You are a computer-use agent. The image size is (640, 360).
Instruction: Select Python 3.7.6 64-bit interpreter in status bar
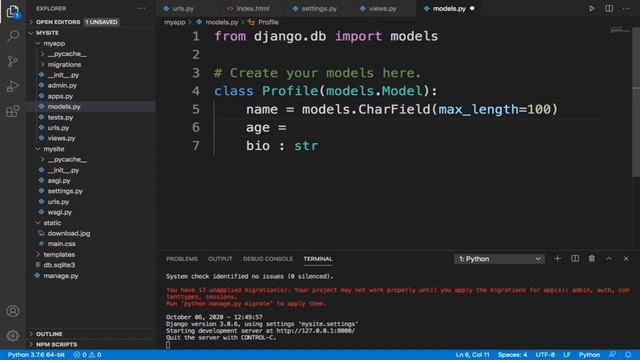(x=36, y=355)
